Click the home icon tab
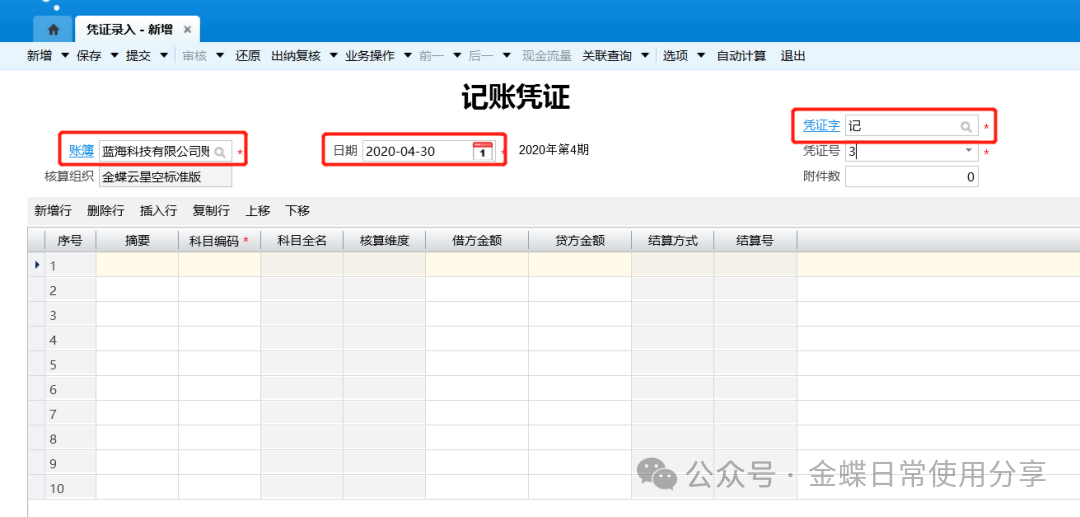Image resolution: width=1080 pixels, height=517 pixels. [53, 29]
